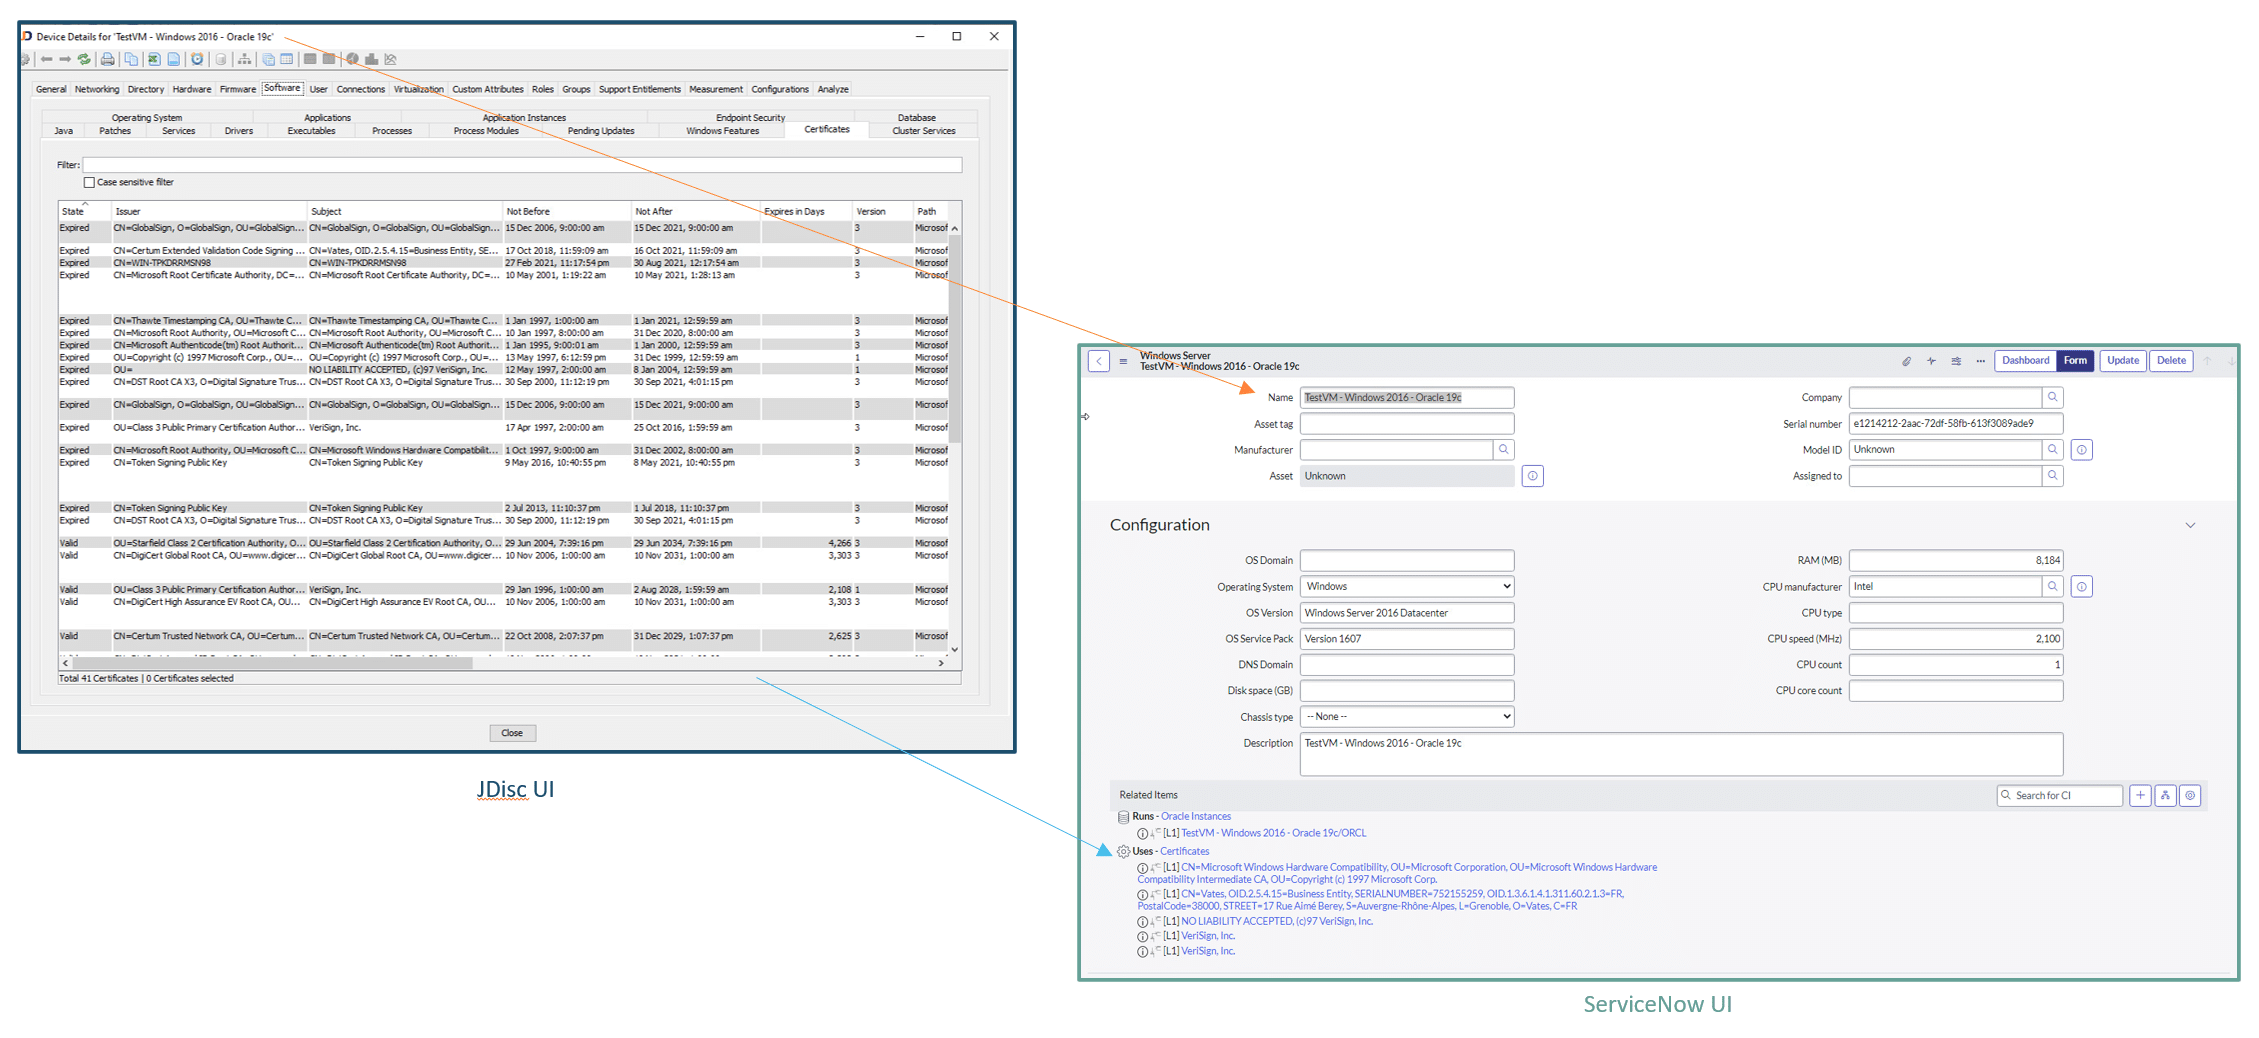The image size is (2259, 1038).
Task: Click the Close button in Device Details
Action: coord(512,732)
